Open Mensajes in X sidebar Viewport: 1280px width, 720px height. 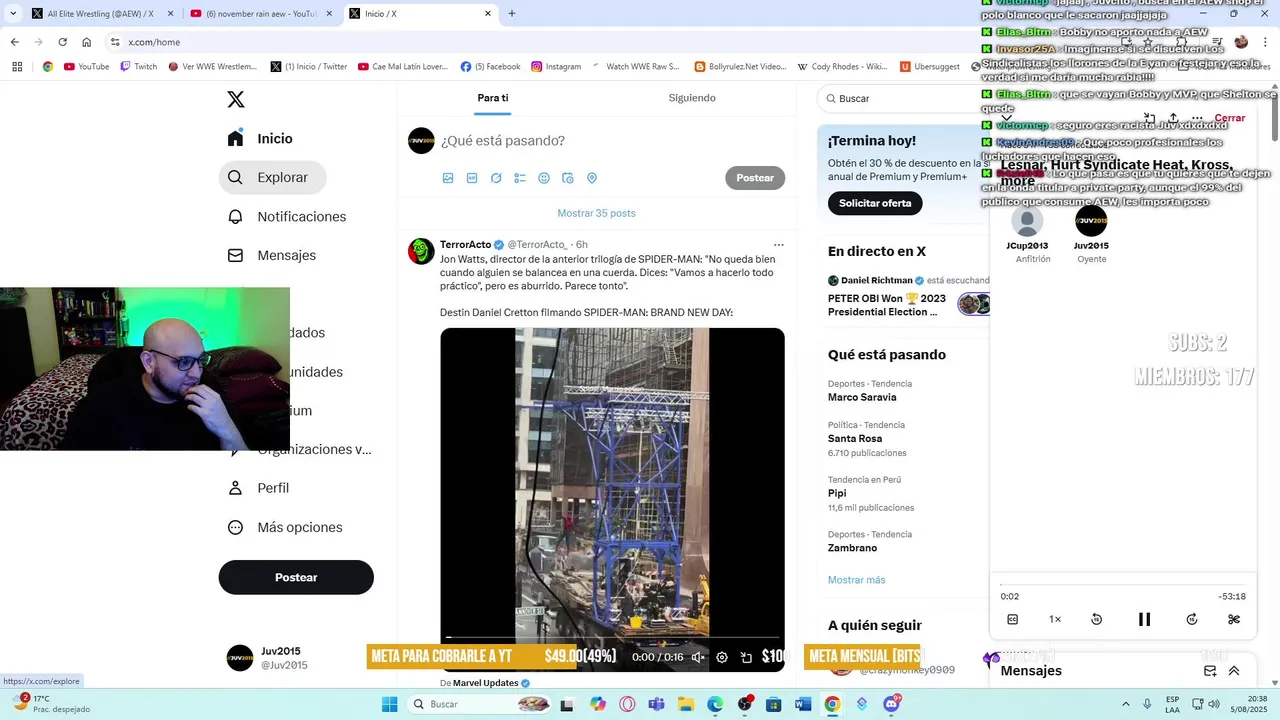click(271, 255)
